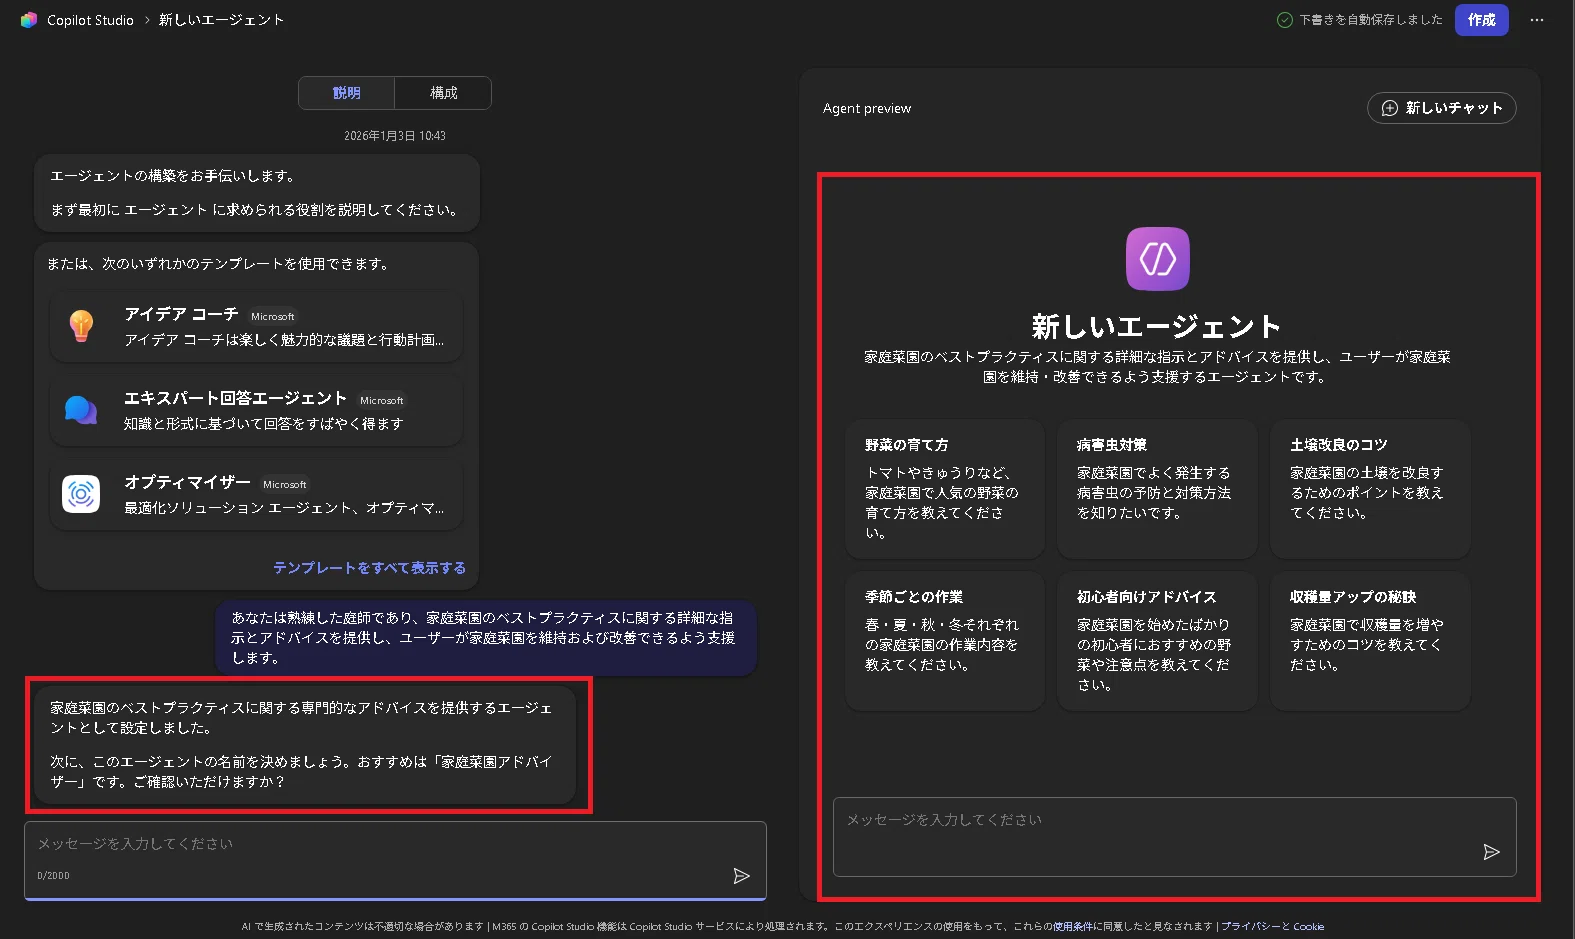Choose the オプティマイザー template

(257, 495)
